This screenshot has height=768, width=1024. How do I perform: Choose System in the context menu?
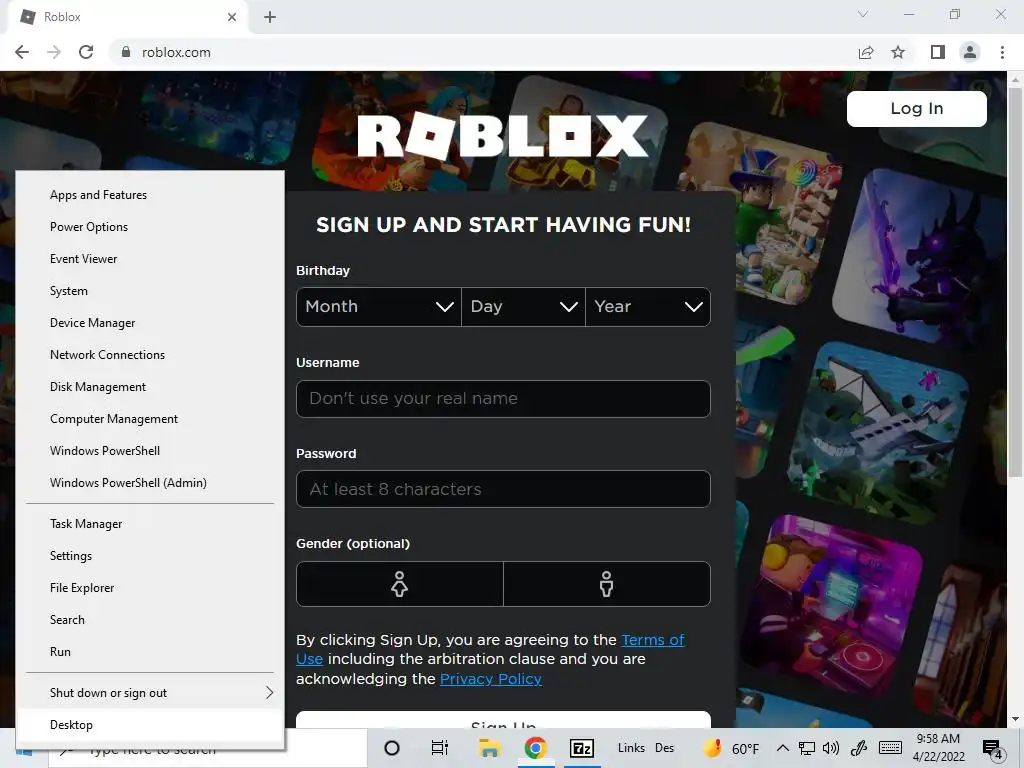pos(150,291)
